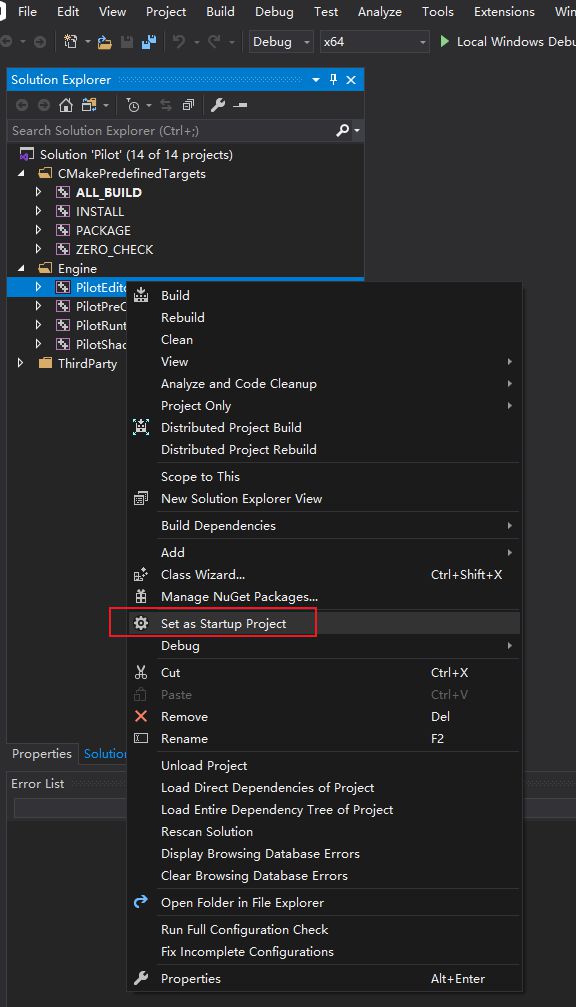Screen dimensions: 576x1007
Task: Select the Solution 'Pilot' root node
Action: (136, 155)
